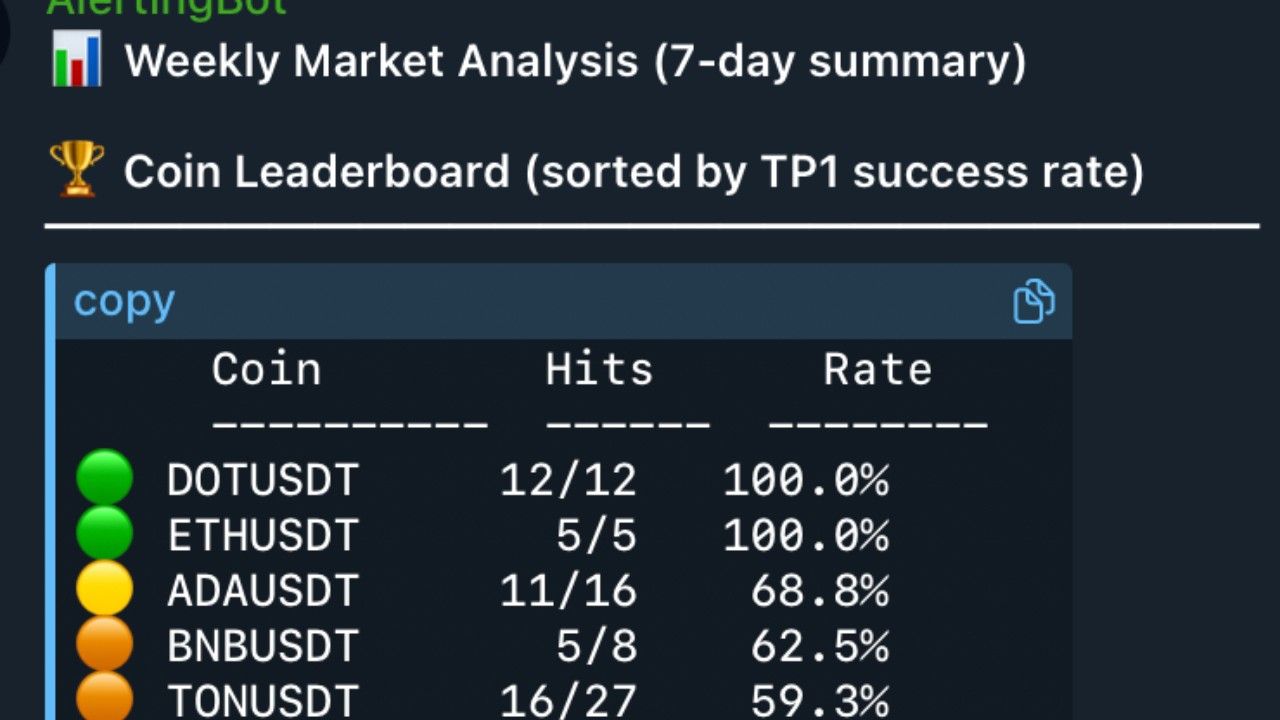Click the green circle beside DOTUSDT
The image size is (1280, 720).
[105, 477]
